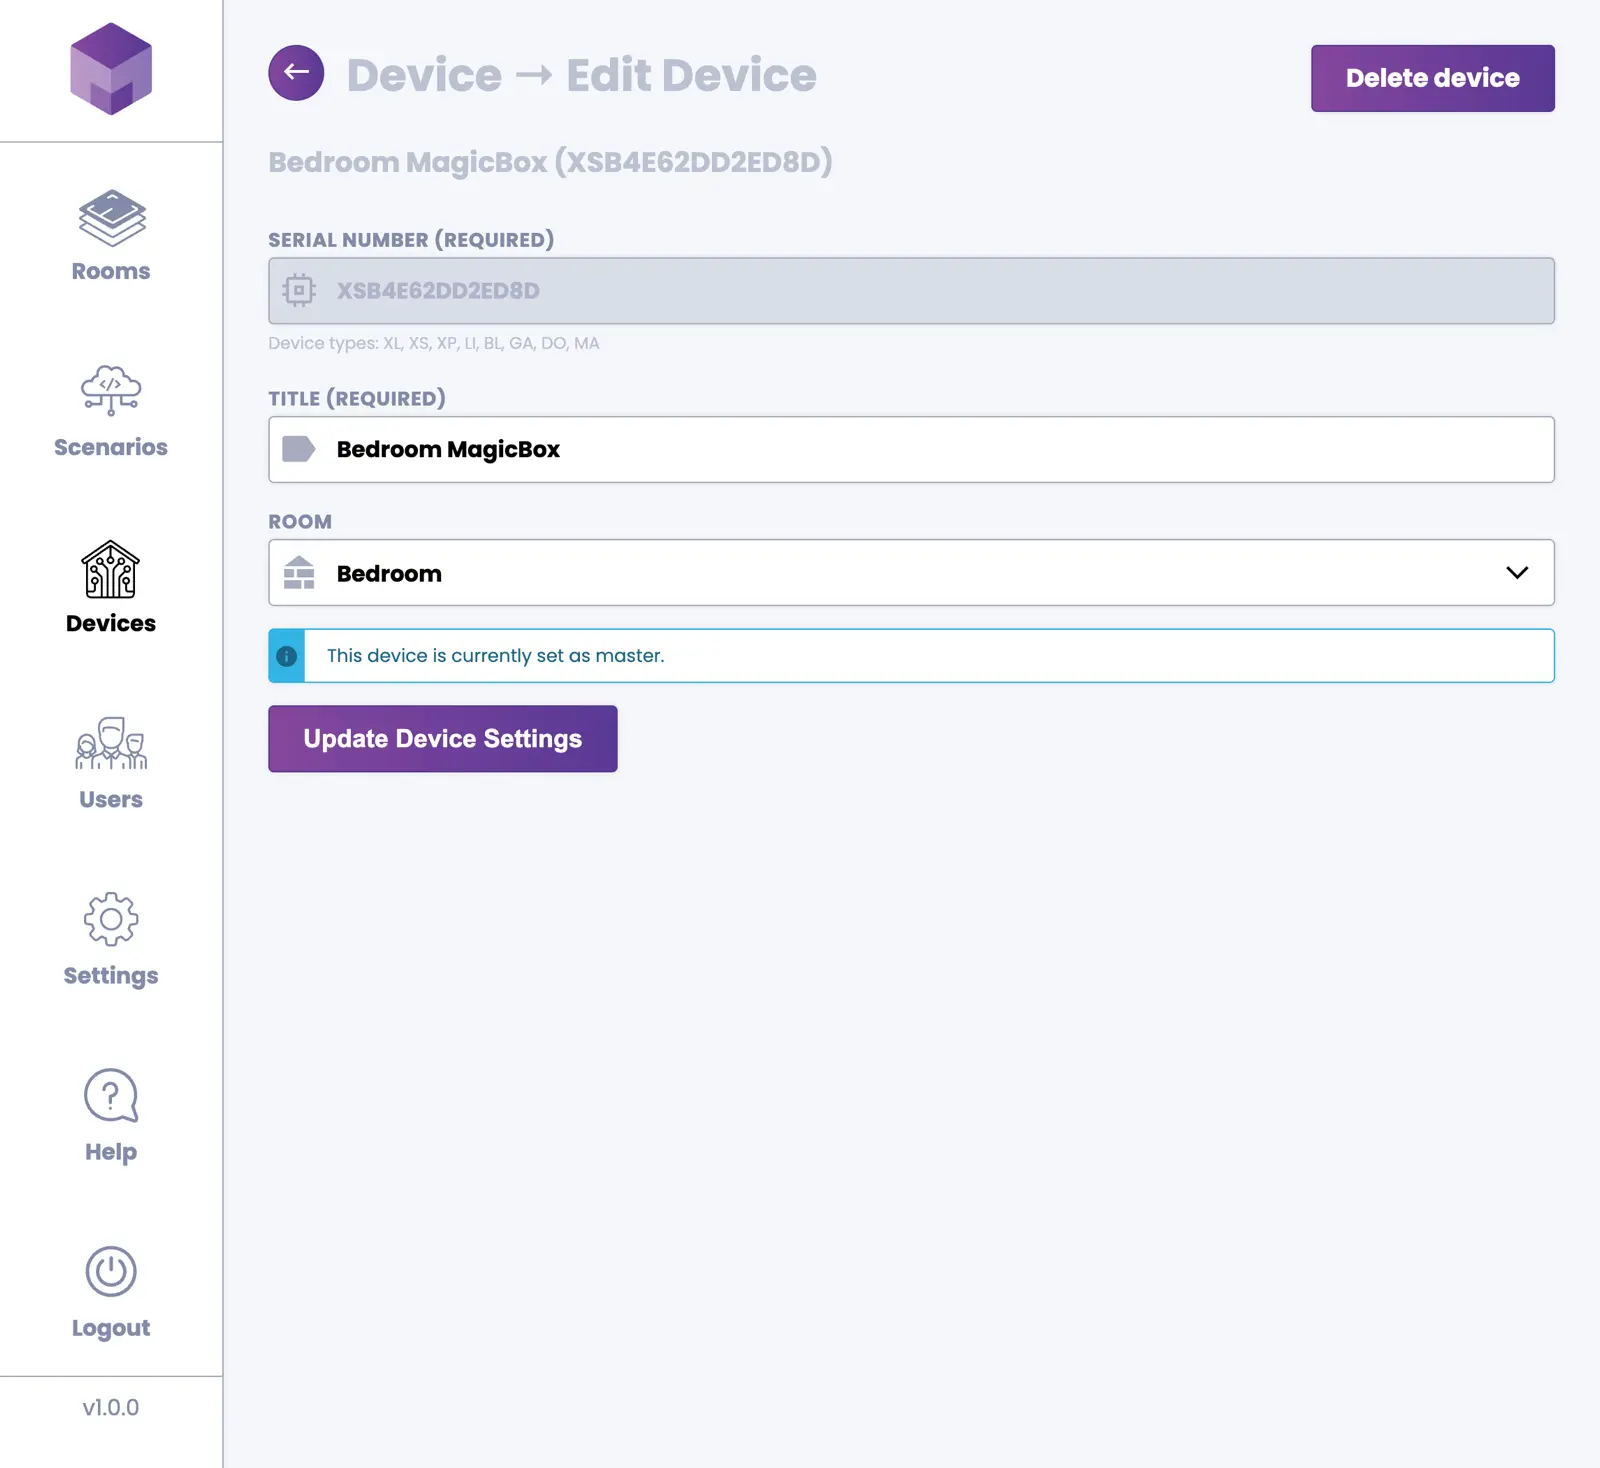This screenshot has height=1468, width=1600.
Task: Log out via the power icon
Action: (111, 1271)
